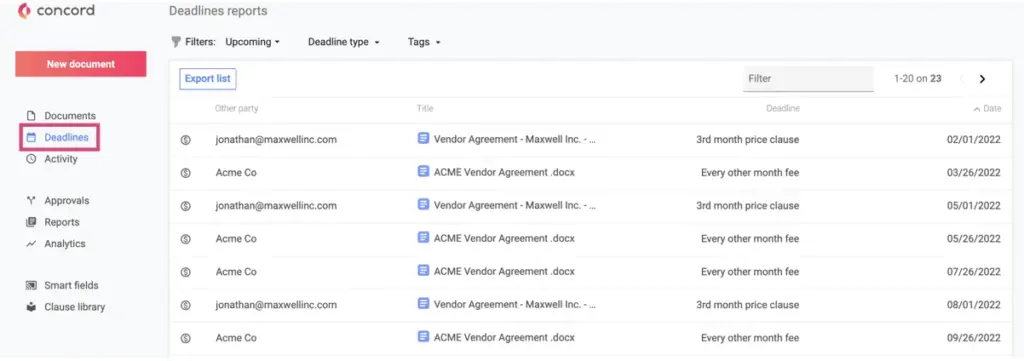The image size is (1024, 361).
Task: Open Documents in the sidebar
Action: 70,116
